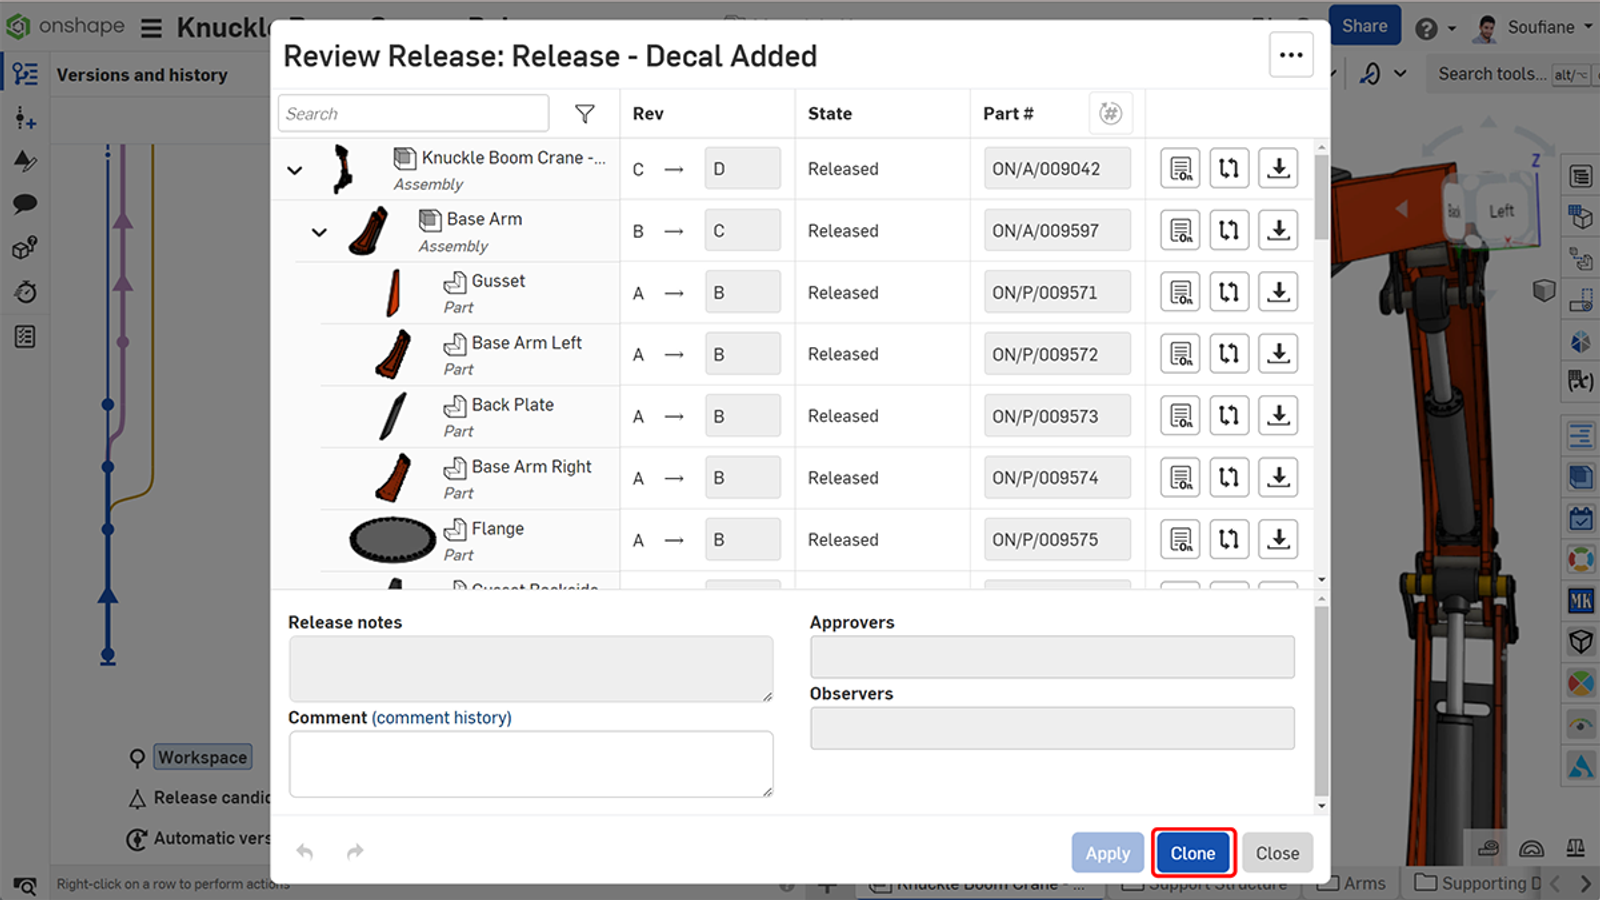
Task: Open the three-dot menu in the release dialog
Action: coord(1290,56)
